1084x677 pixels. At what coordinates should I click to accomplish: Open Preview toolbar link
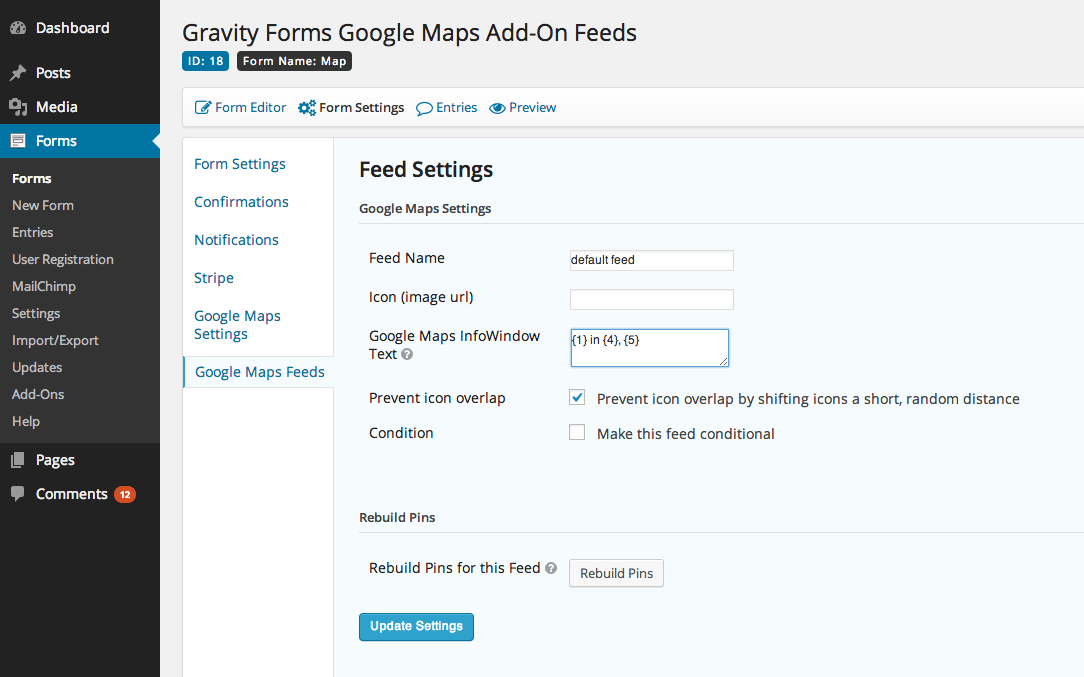point(523,108)
